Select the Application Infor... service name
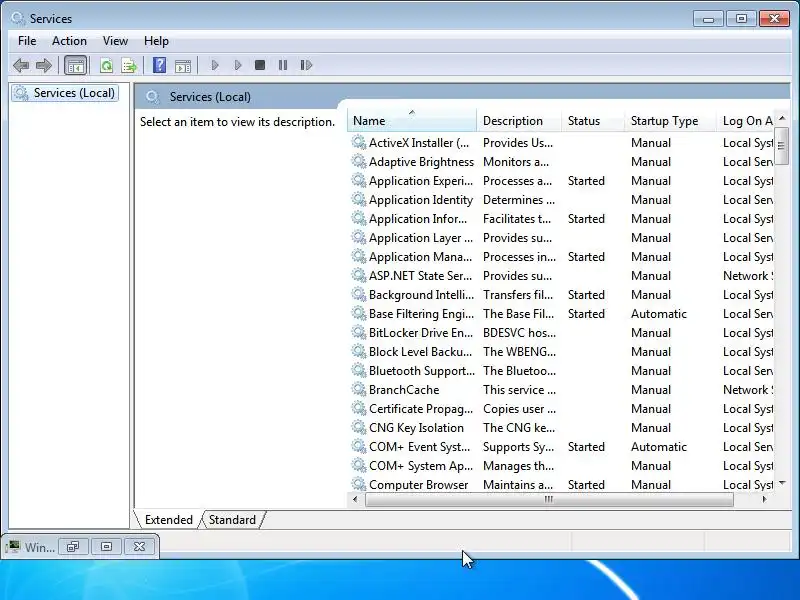The image size is (800, 600). point(417,218)
